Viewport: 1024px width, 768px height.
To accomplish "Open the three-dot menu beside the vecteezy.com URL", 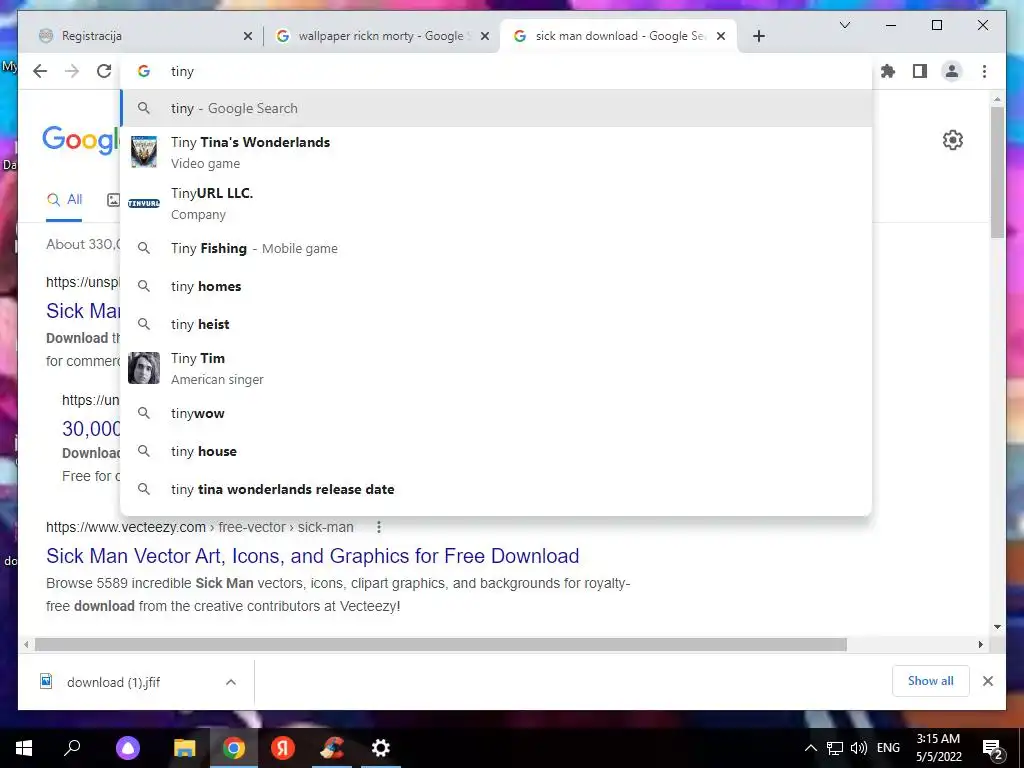I will [x=379, y=527].
